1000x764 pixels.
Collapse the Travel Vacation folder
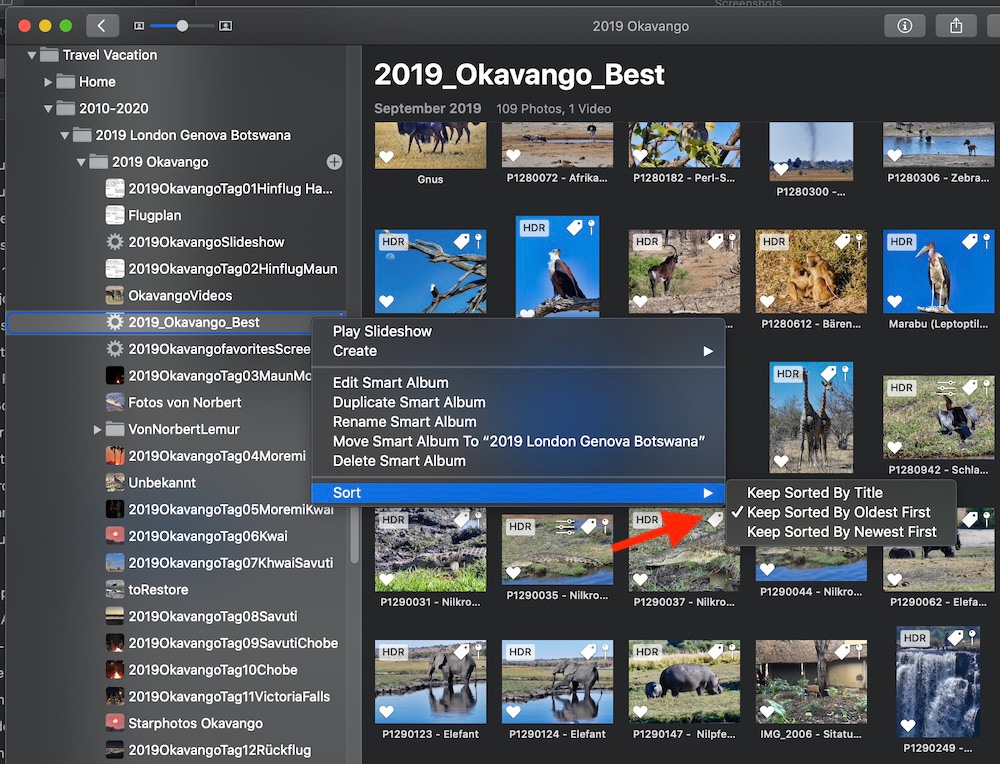click(x=32, y=55)
